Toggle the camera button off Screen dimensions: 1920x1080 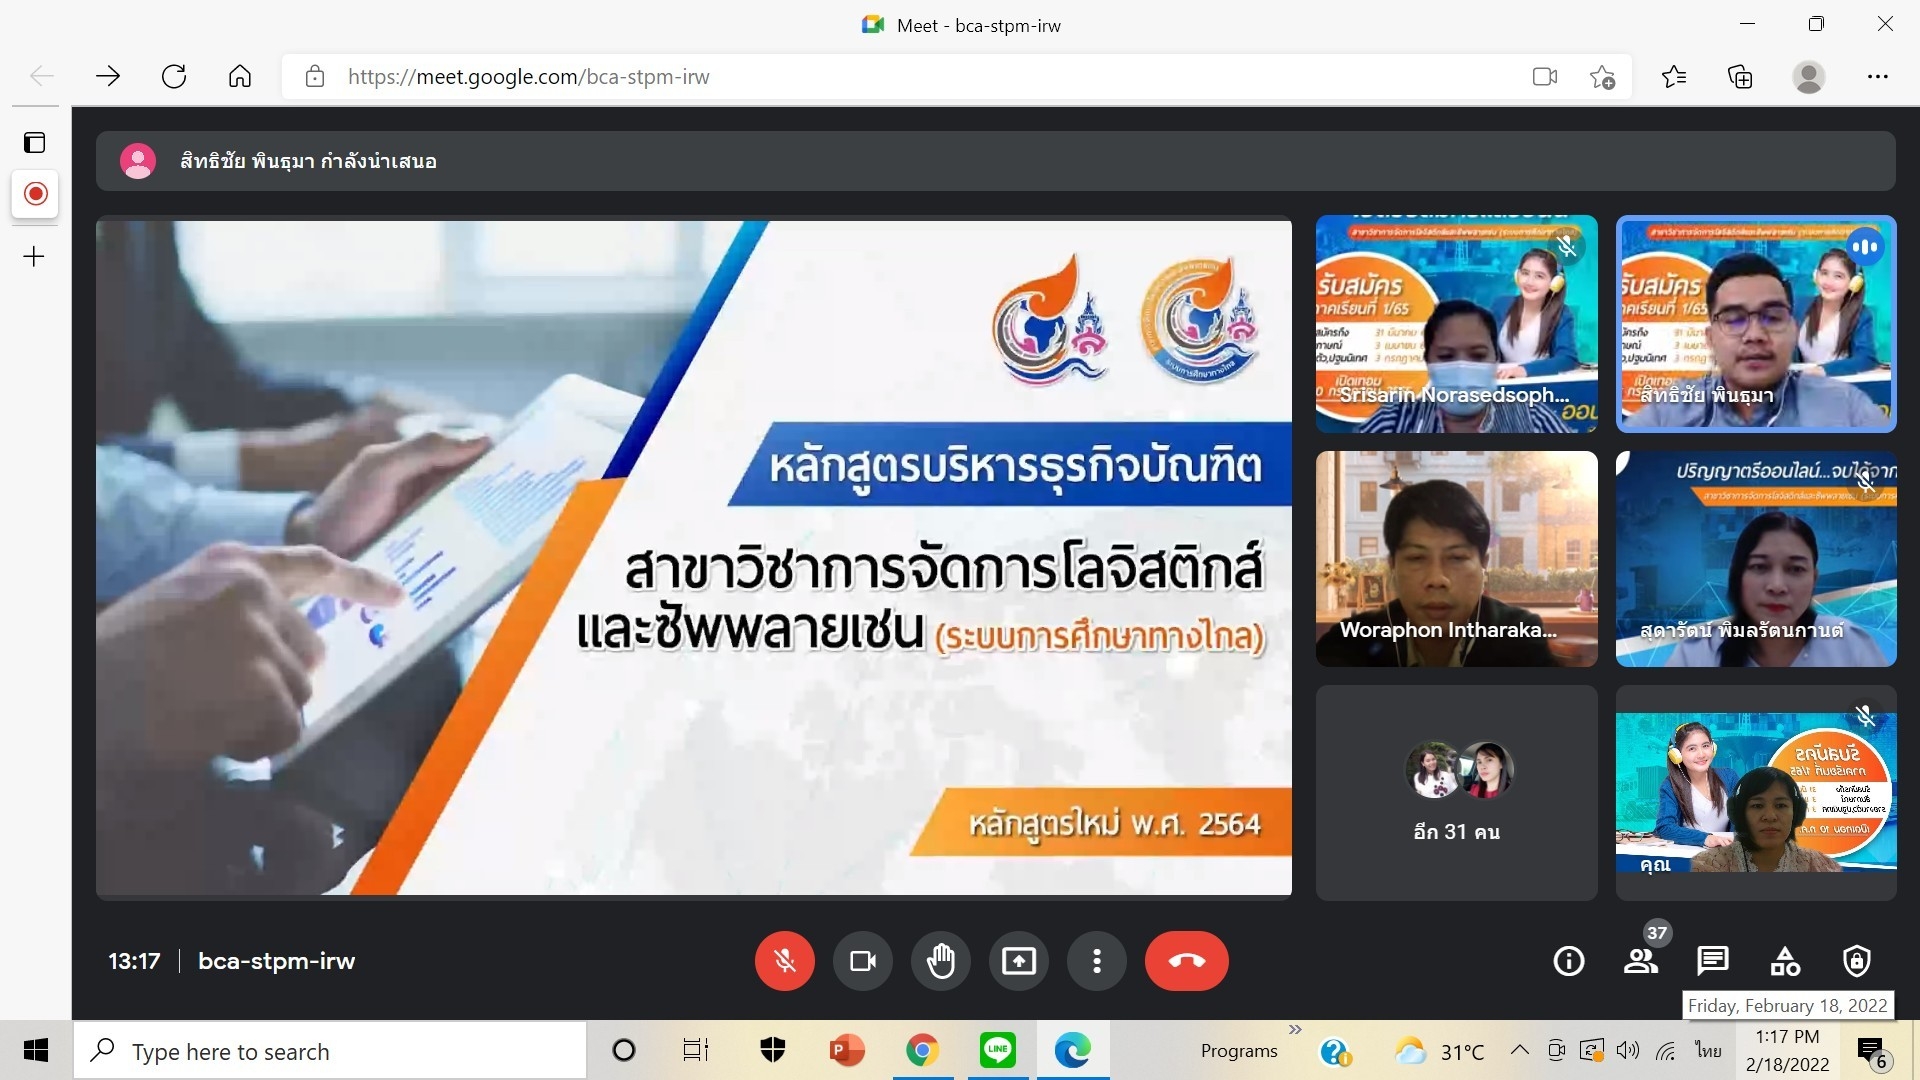pyautogui.click(x=862, y=961)
